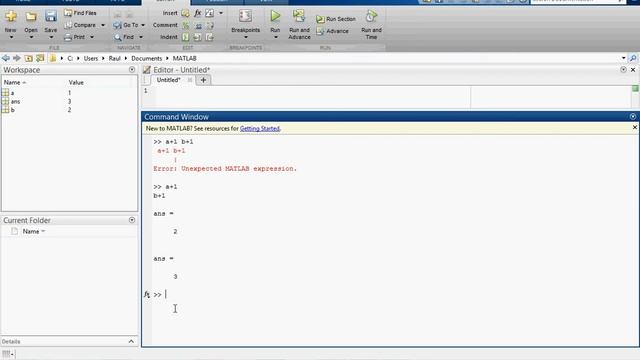Expand the Breakpoints dropdown arrow
The height and width of the screenshot is (360, 640).
(245, 38)
